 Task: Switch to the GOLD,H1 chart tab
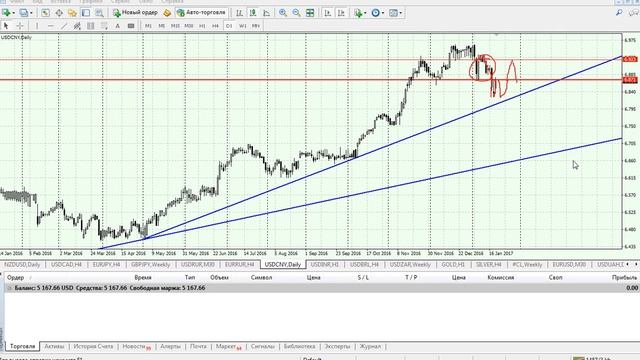point(453,264)
